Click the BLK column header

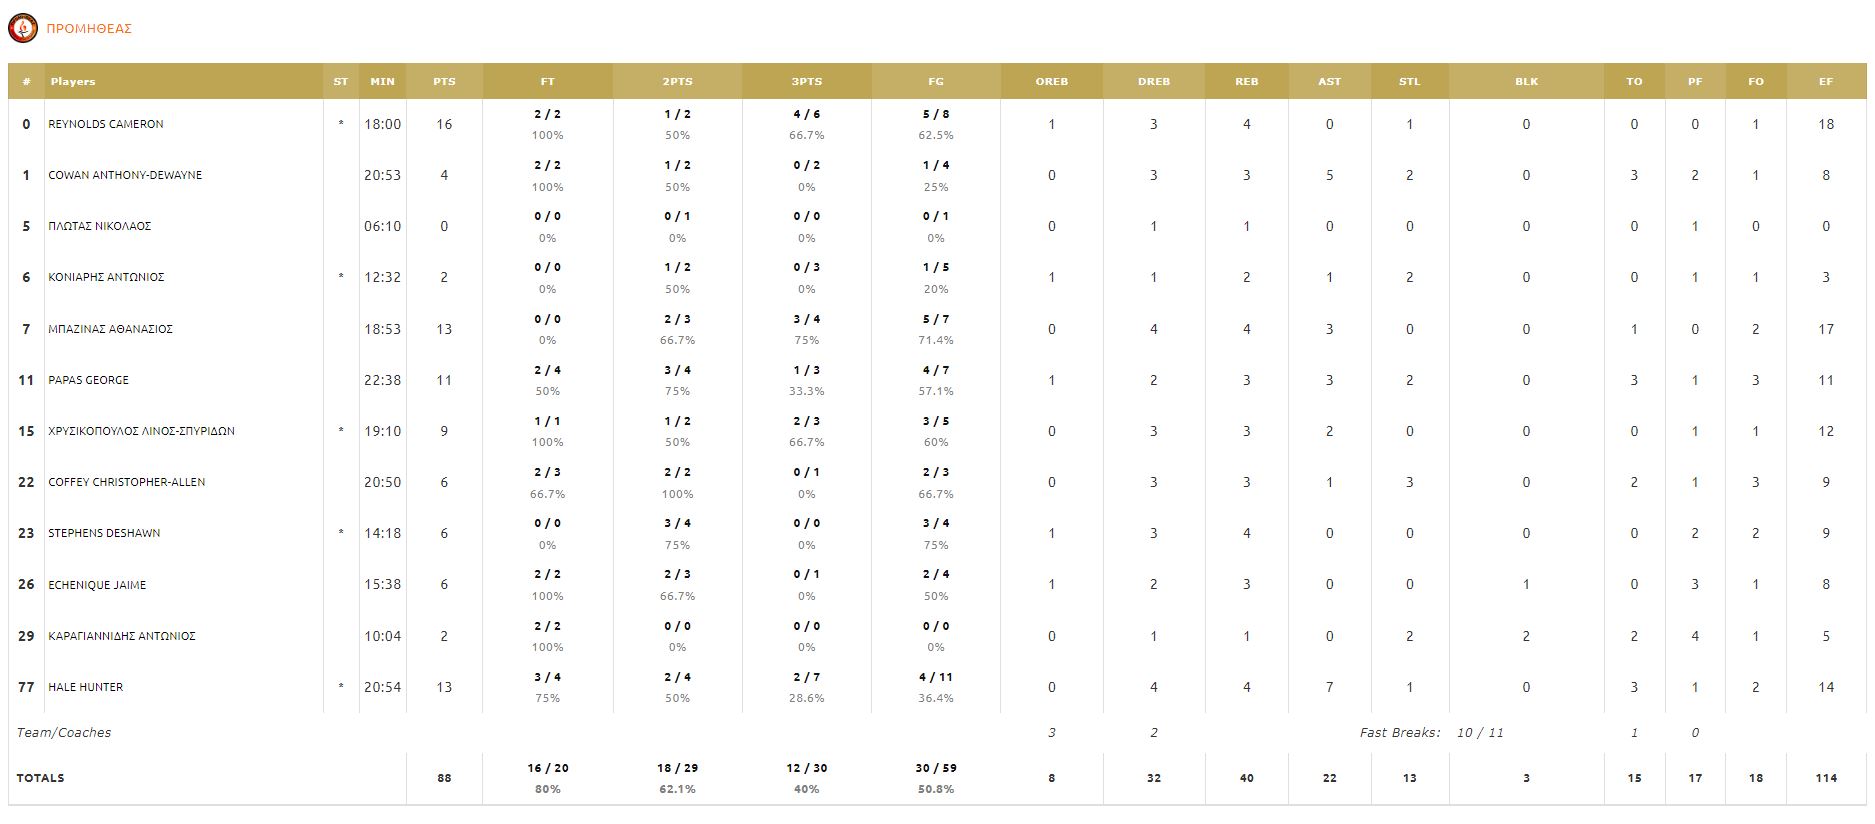tap(1526, 81)
